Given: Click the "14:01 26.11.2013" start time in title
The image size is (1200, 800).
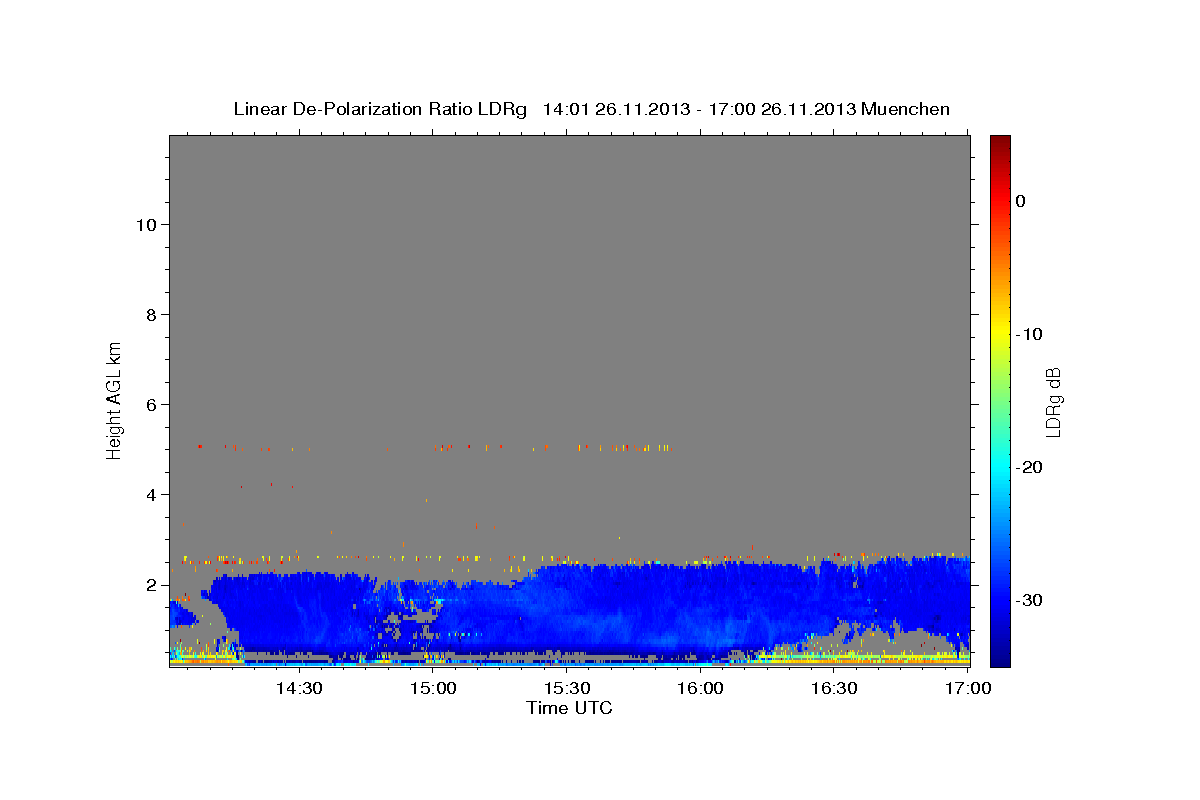Looking at the screenshot, I should pos(616,109).
